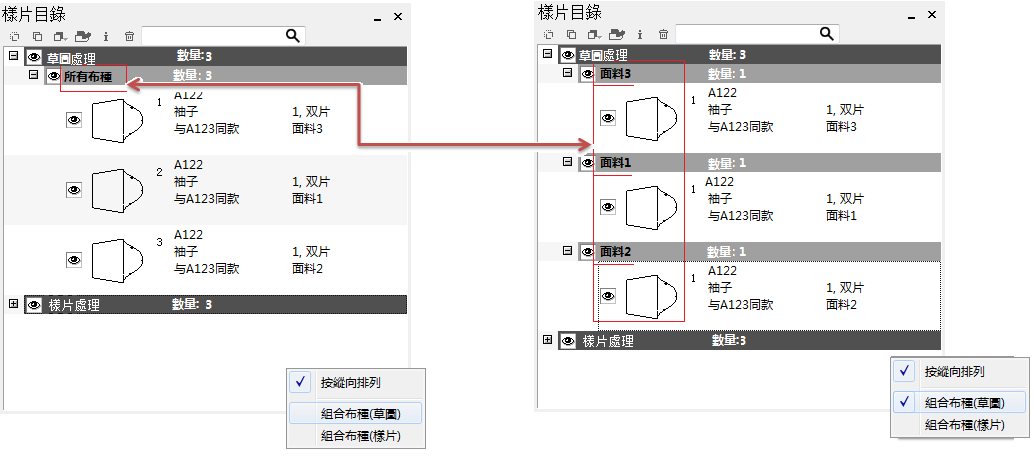
Task: Collapse the 面料1 group
Action: (567, 162)
